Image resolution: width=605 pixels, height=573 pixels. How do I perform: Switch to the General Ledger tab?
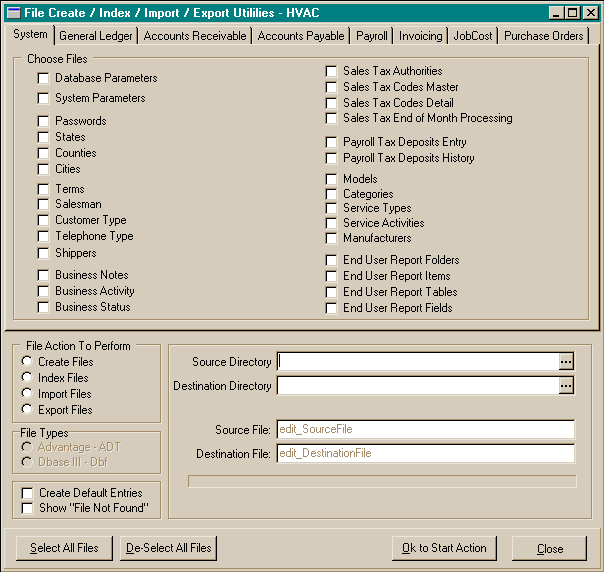(x=96, y=36)
